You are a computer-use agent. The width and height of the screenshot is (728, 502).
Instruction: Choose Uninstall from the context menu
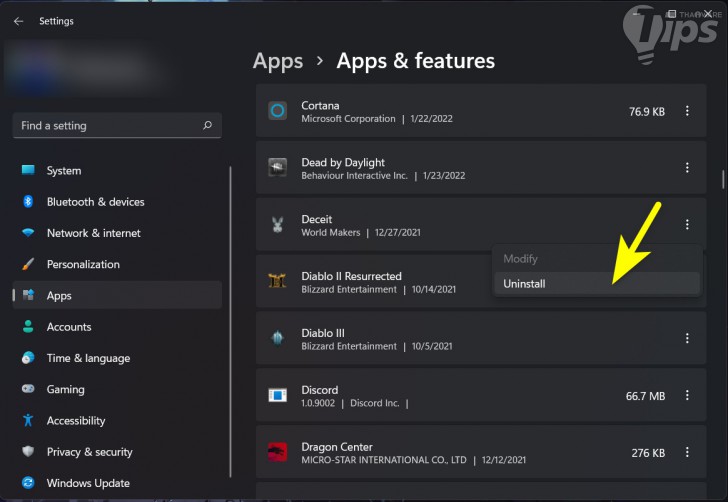(x=524, y=284)
